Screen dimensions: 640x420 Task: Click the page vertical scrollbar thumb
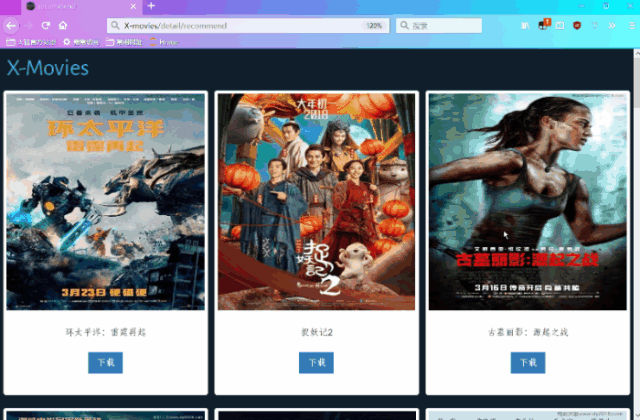point(636,82)
